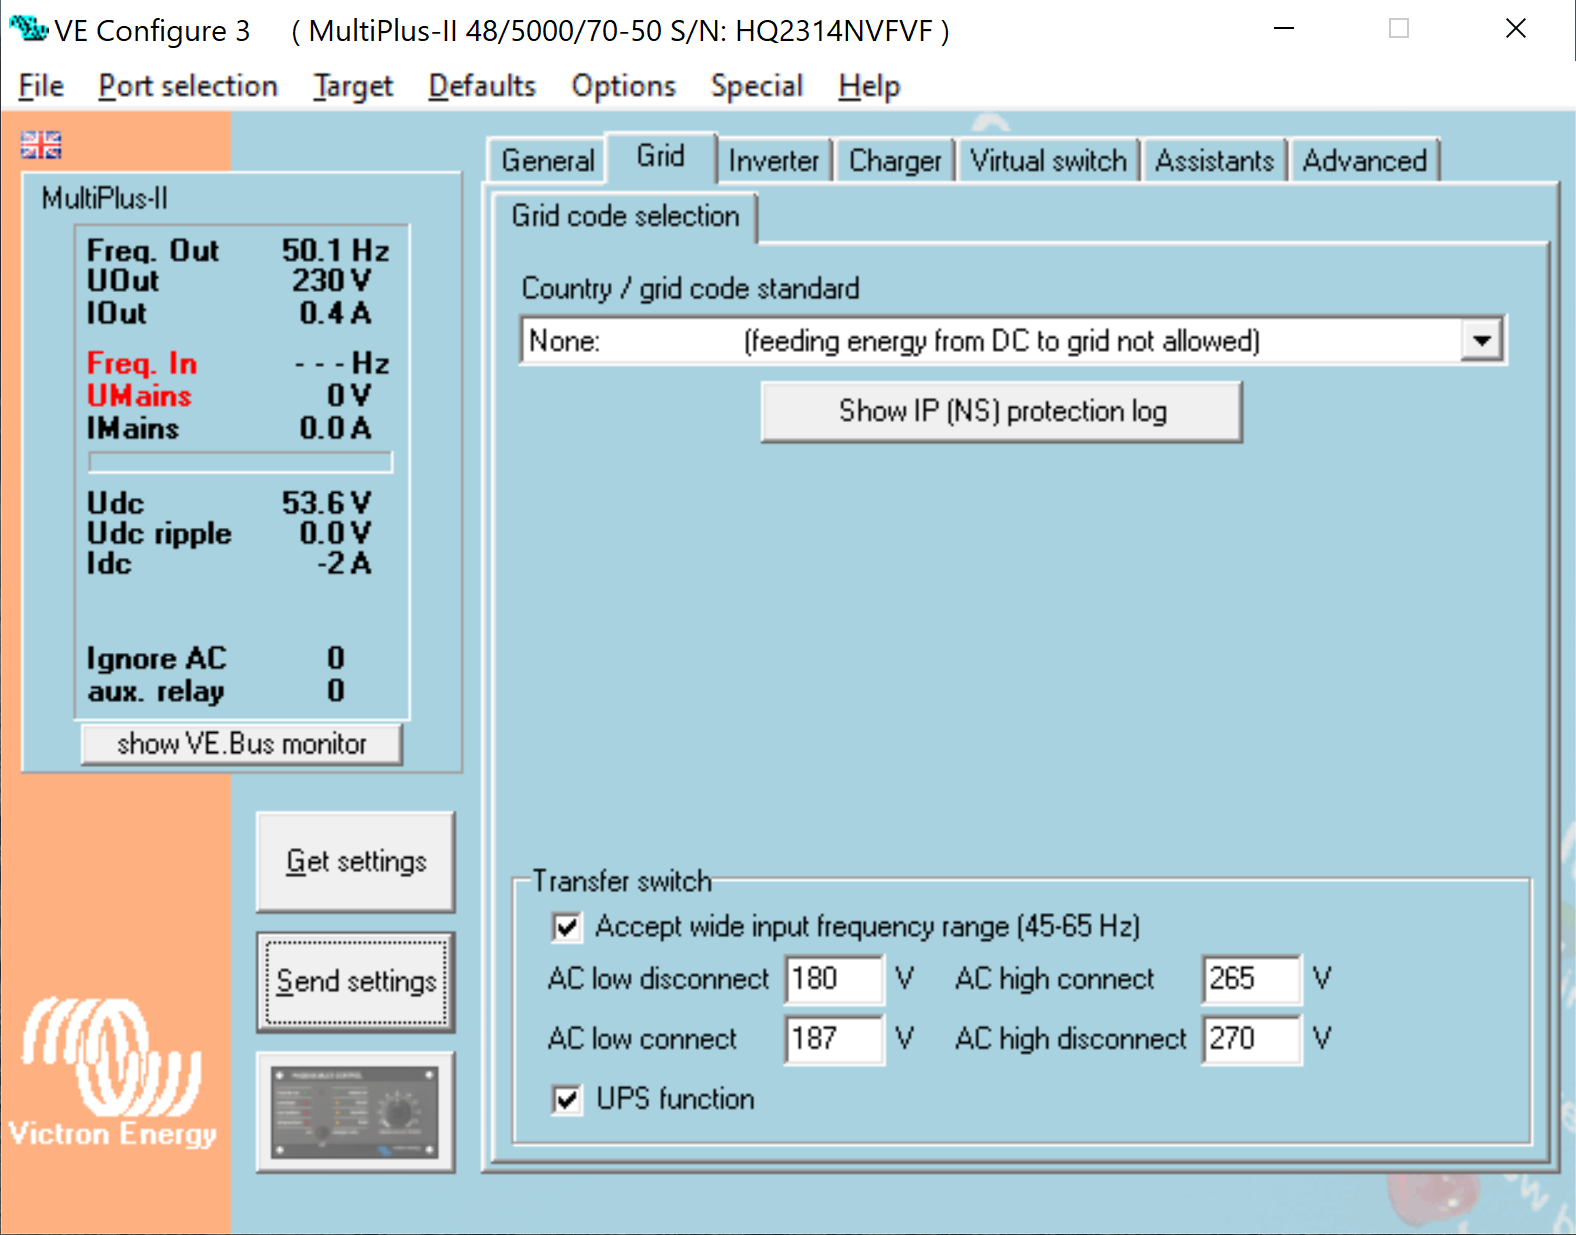Viewport: 1576px width, 1235px height.
Task: Toggle the UPS function checkbox
Action: 566,1100
